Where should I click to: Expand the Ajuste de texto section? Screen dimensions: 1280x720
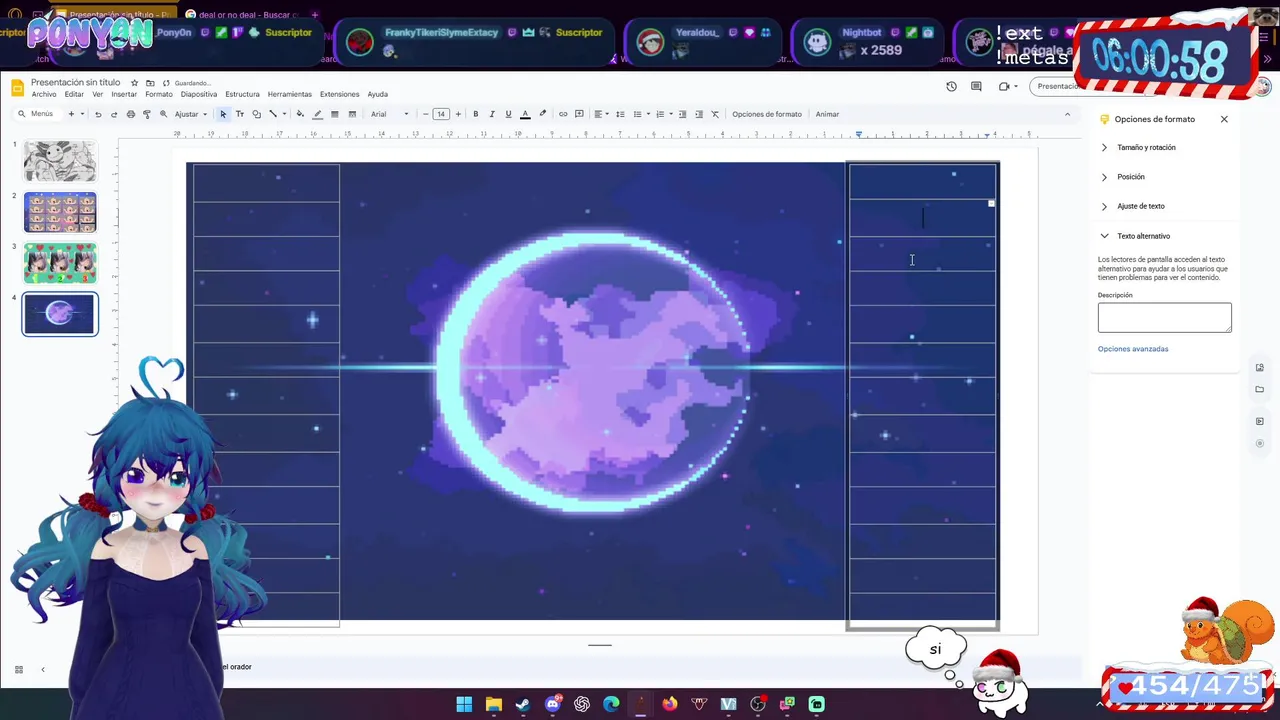click(x=1141, y=206)
